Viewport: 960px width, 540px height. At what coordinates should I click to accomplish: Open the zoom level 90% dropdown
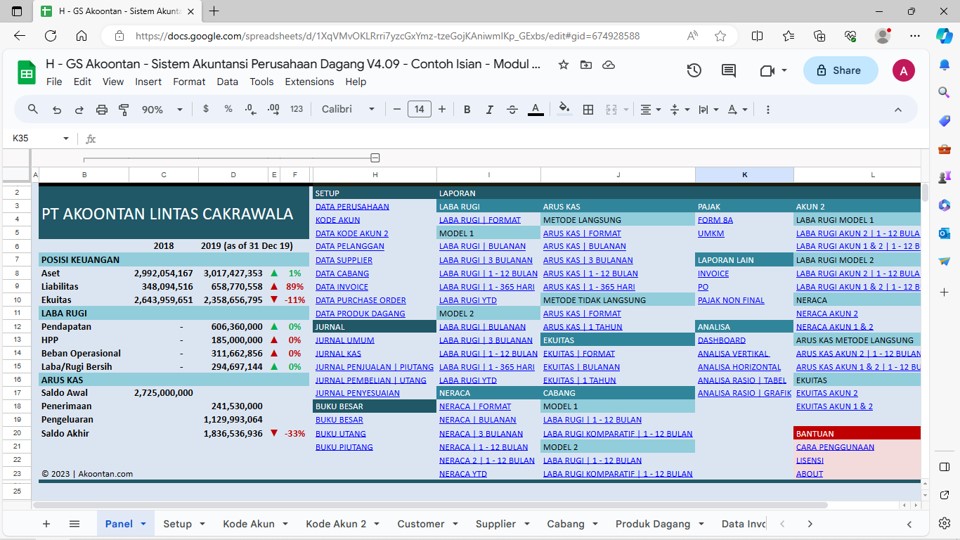pyautogui.click(x=158, y=109)
